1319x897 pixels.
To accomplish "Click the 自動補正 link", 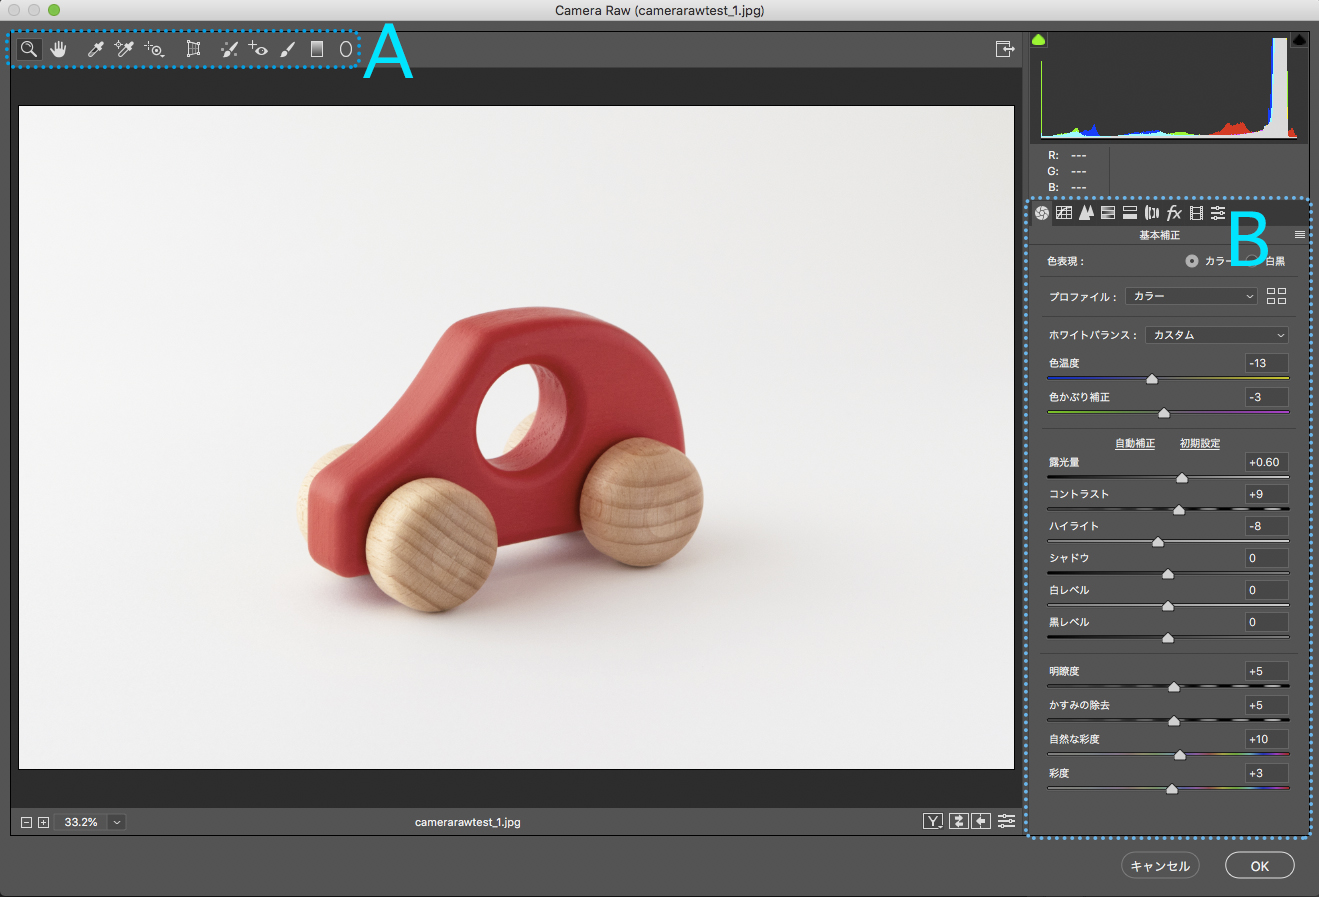I will coord(1134,444).
